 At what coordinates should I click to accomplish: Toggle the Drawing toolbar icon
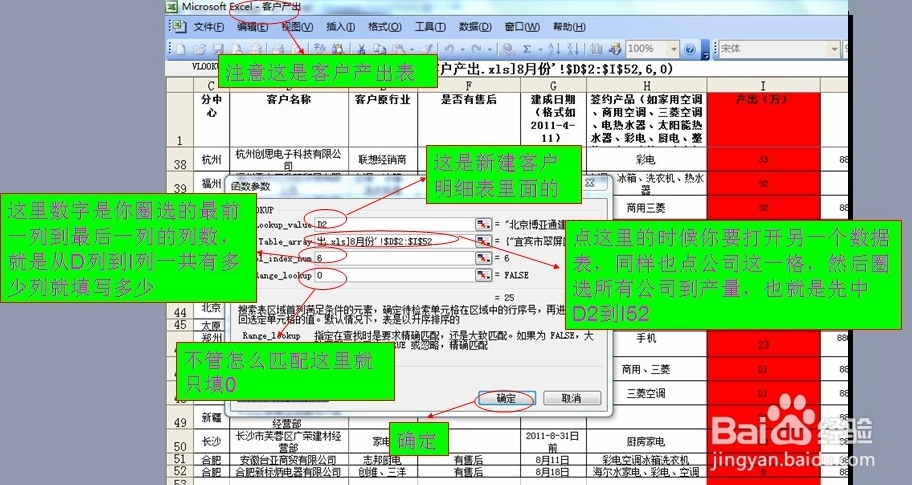coord(615,49)
